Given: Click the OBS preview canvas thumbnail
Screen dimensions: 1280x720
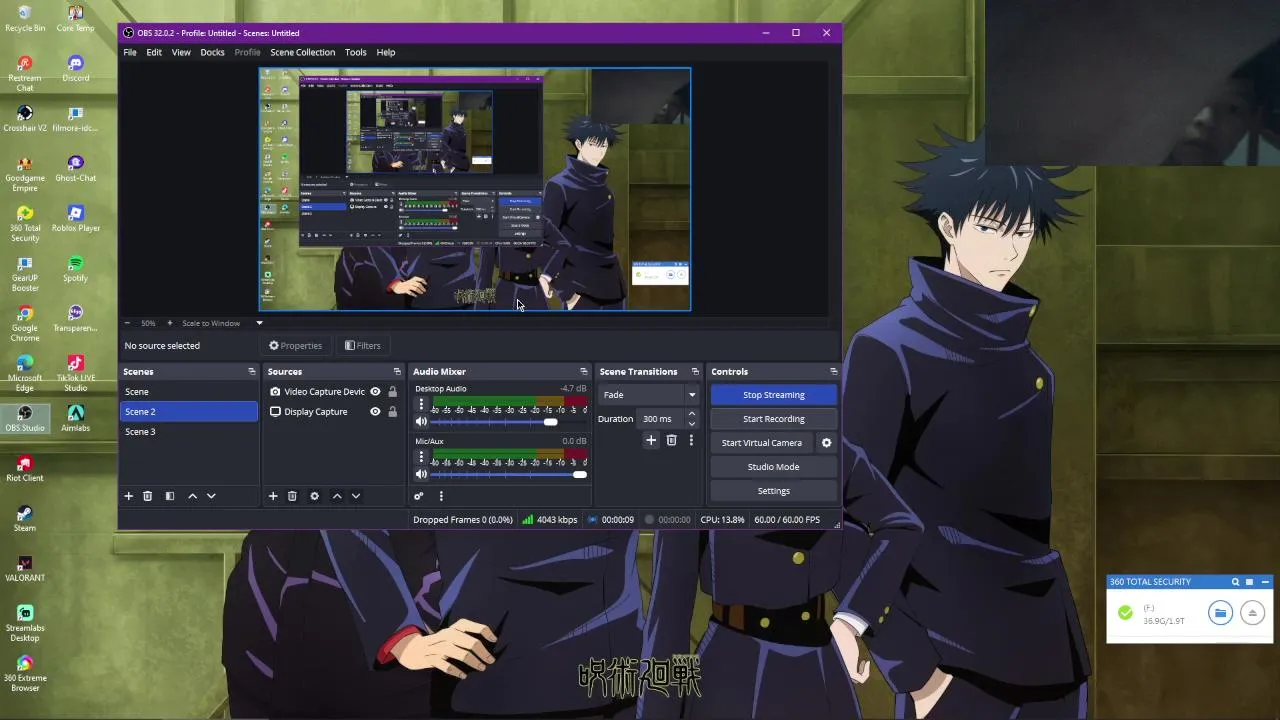Looking at the screenshot, I should (x=475, y=190).
